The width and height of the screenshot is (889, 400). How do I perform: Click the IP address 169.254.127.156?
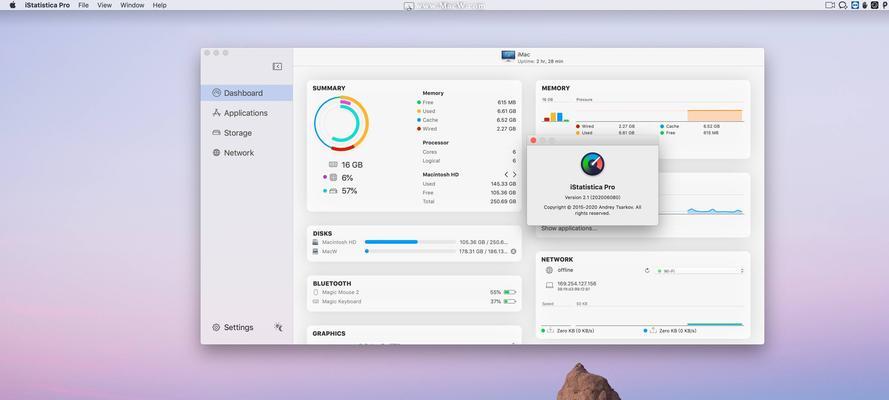(x=577, y=283)
